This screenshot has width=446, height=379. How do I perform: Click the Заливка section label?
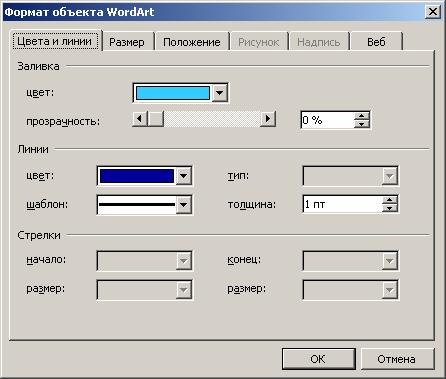tap(38, 66)
